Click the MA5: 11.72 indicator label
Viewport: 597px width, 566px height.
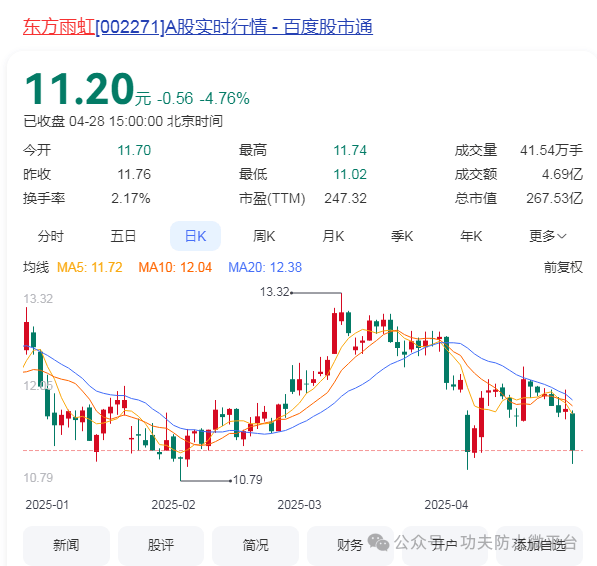coord(89,267)
